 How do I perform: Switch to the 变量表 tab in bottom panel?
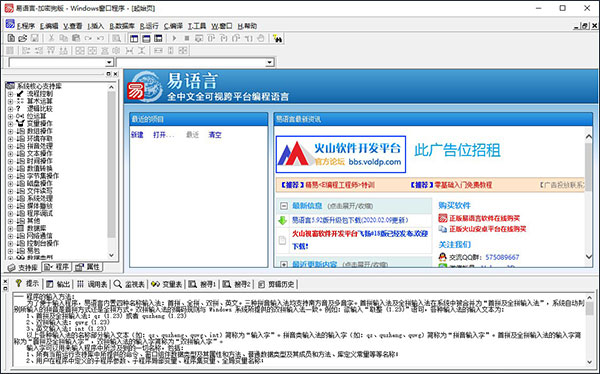pos(166,284)
